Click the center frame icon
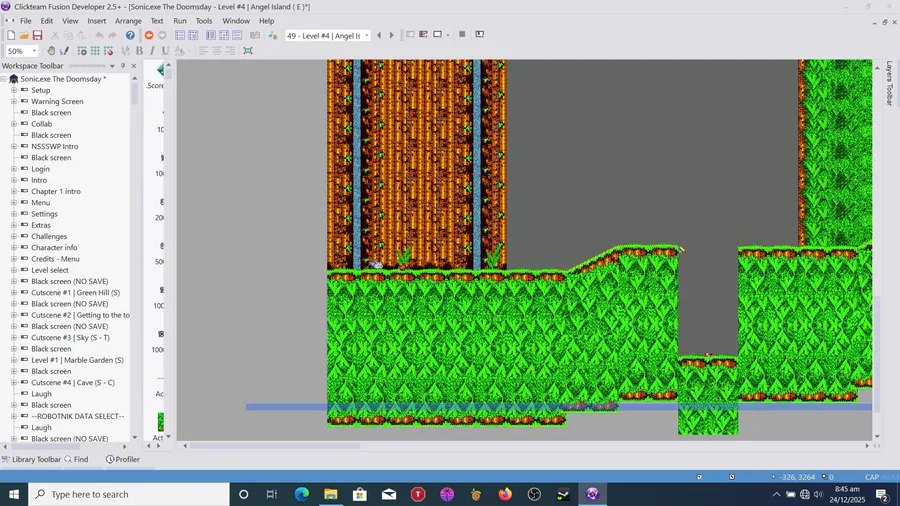 click(248, 51)
